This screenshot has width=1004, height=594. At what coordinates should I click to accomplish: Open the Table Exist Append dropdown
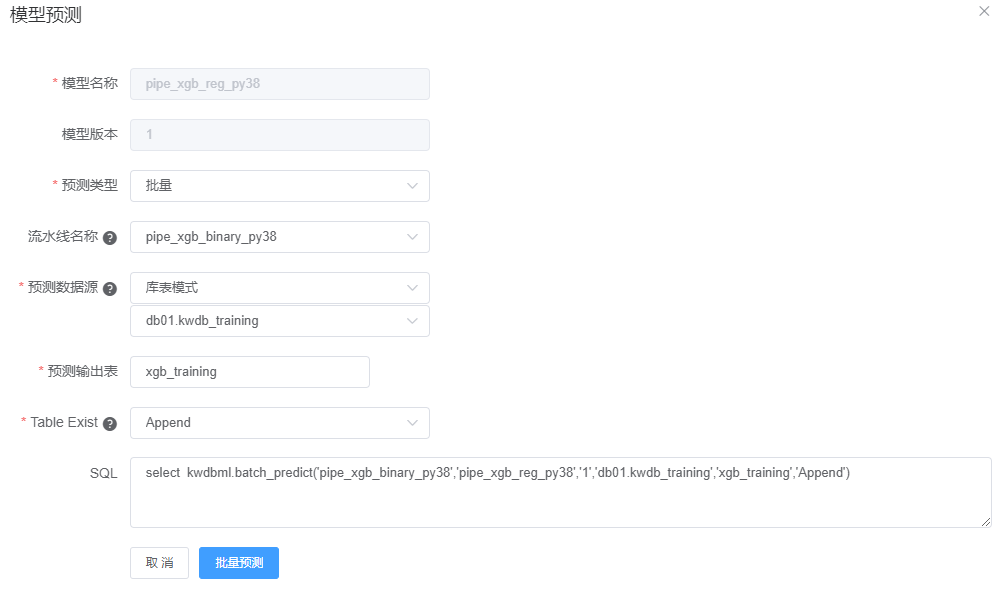coord(279,423)
